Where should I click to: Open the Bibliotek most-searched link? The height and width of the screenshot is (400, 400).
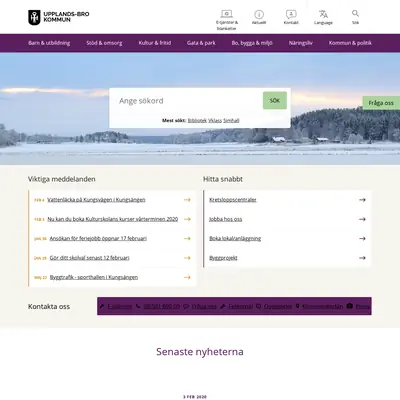point(197,120)
